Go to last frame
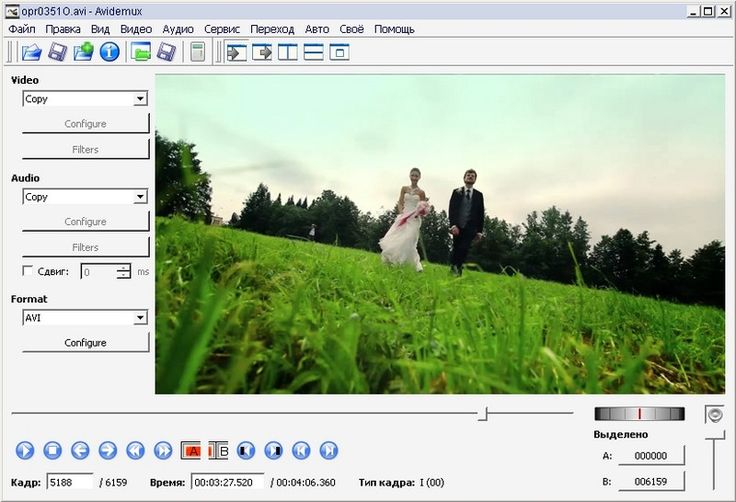736x502 pixels. 329,450
